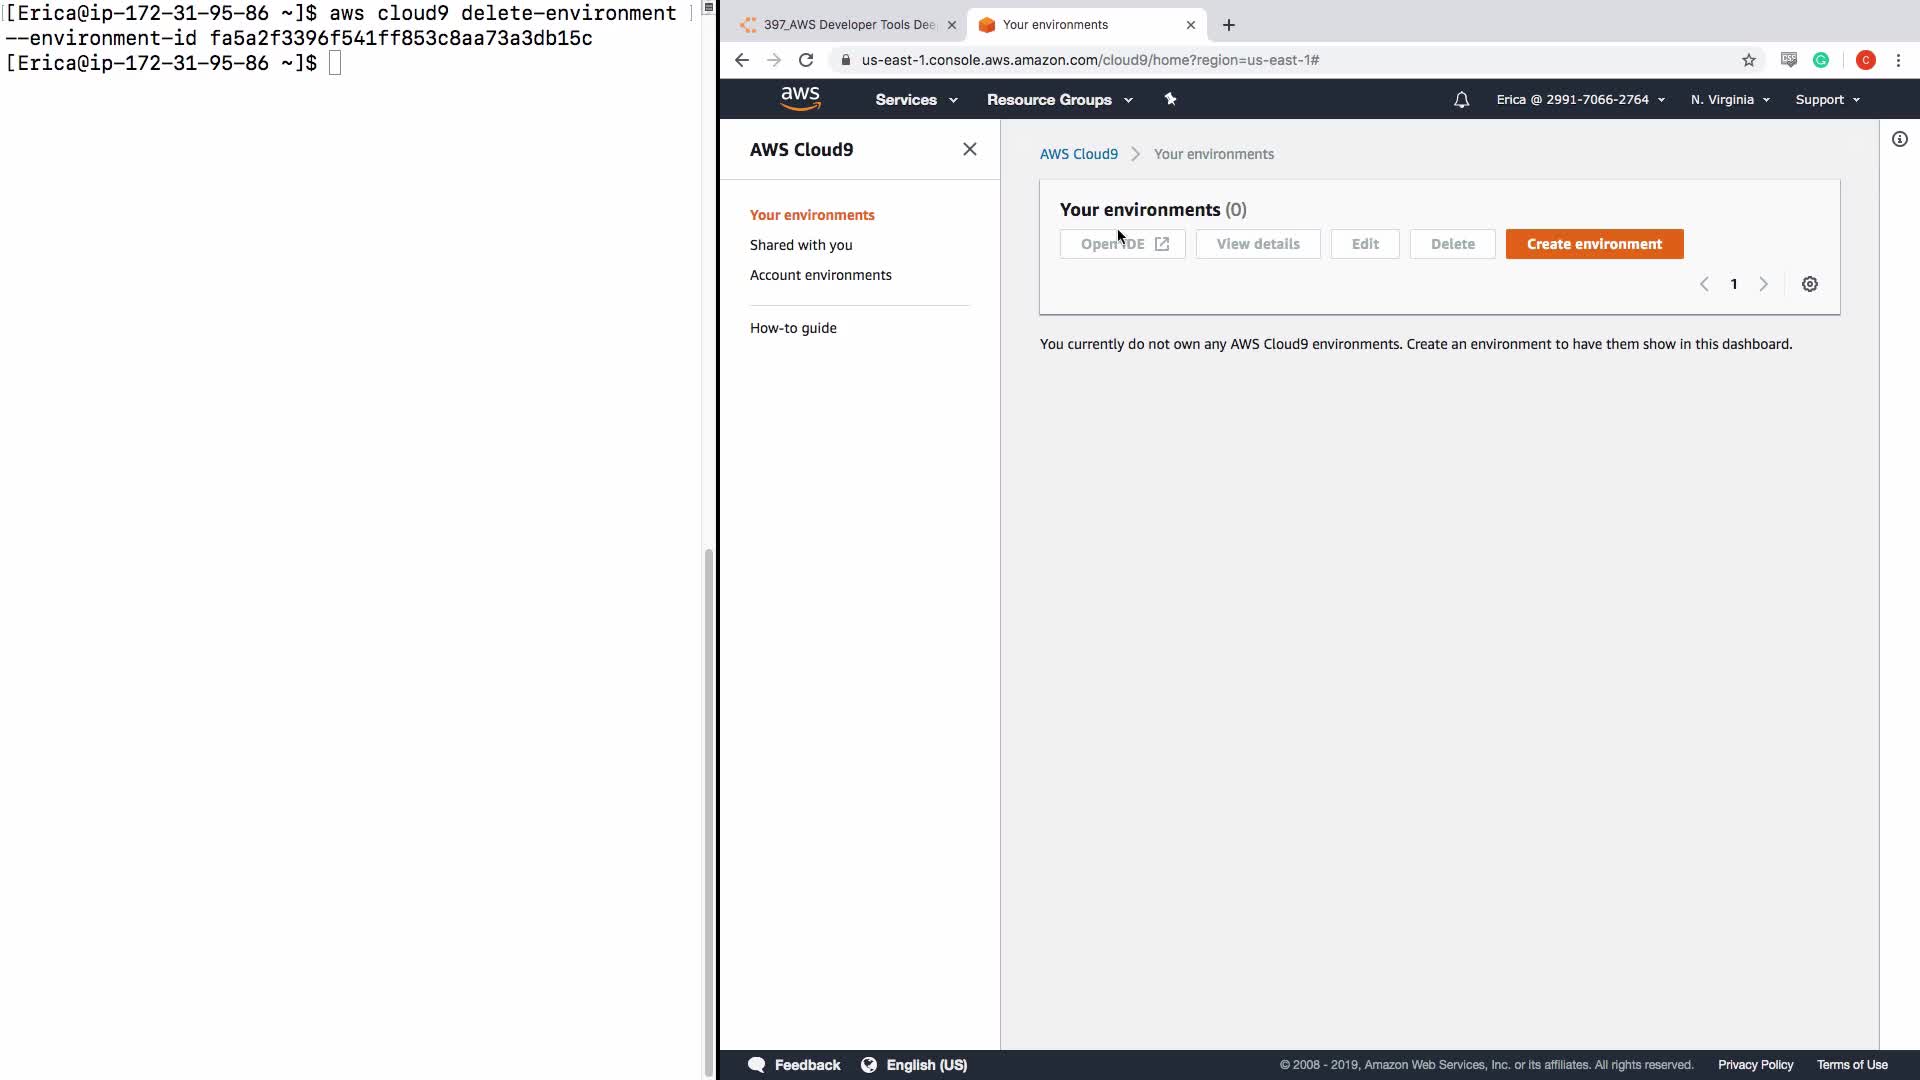Image resolution: width=1920 pixels, height=1080 pixels.
Task: Select Account environments in sidebar
Action: tap(820, 275)
